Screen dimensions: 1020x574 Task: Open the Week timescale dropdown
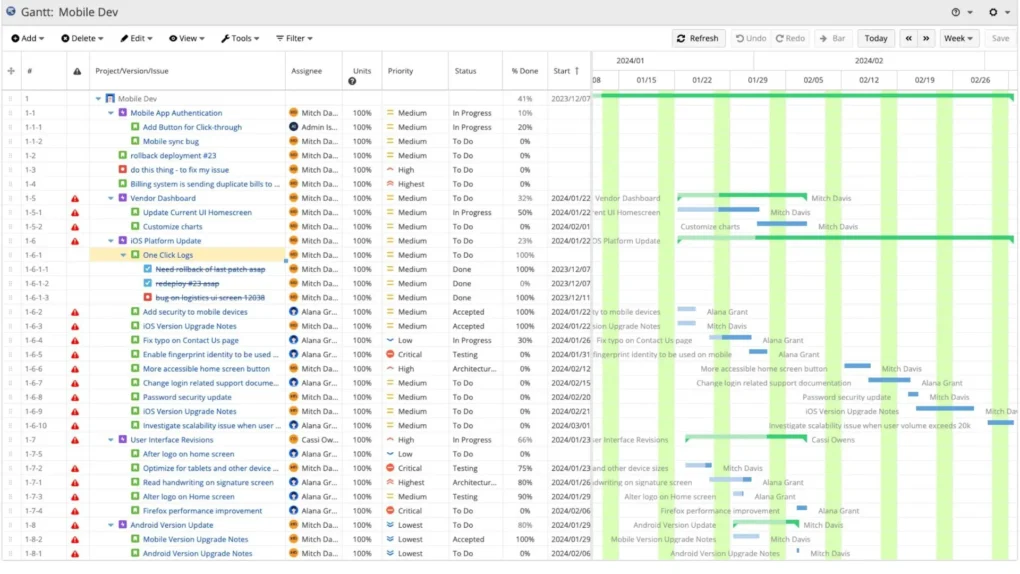tap(958, 38)
